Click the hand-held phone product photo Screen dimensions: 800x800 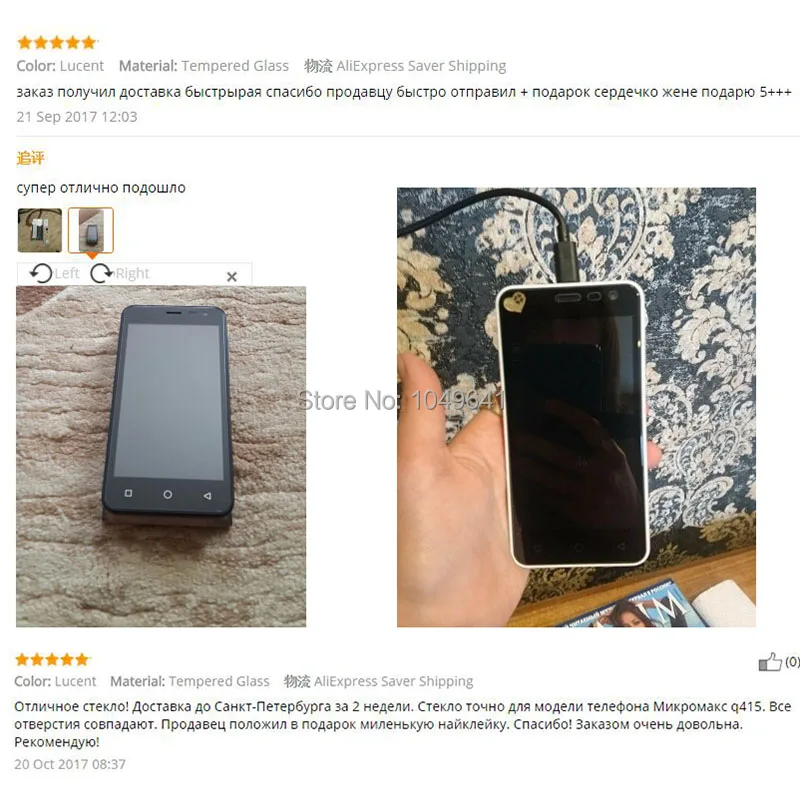[577, 407]
